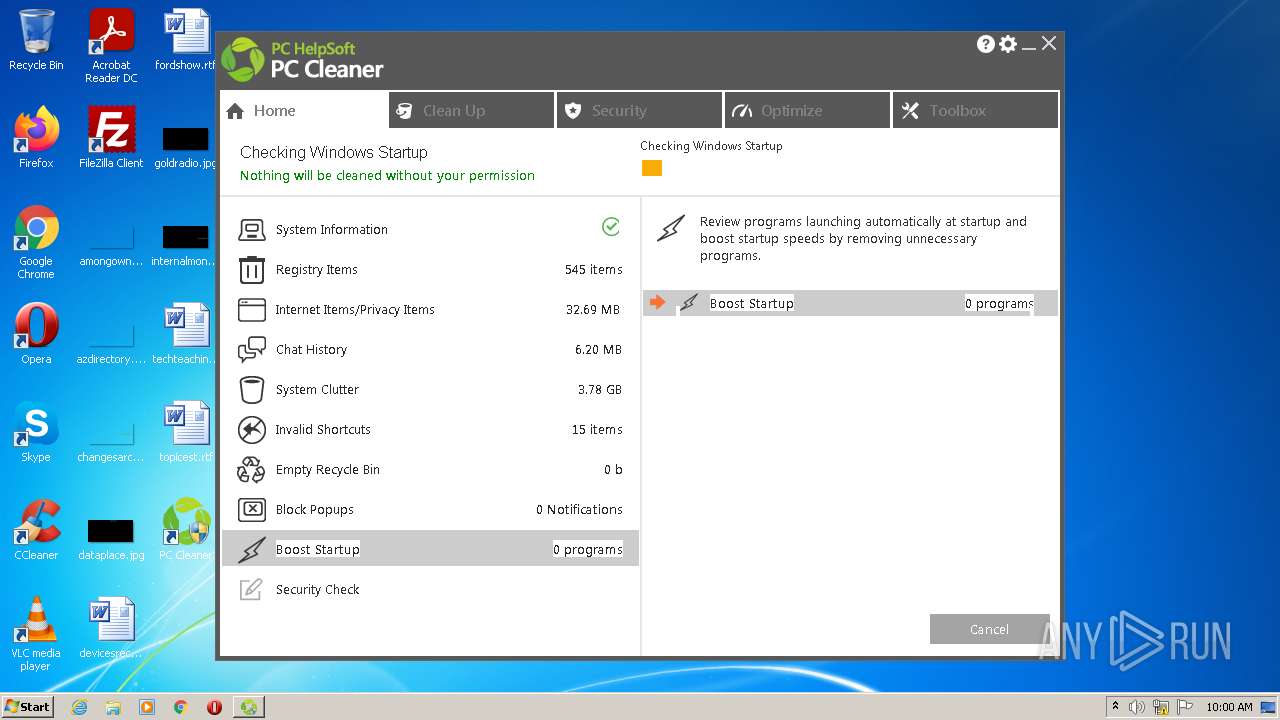Image resolution: width=1280 pixels, height=720 pixels.
Task: Open Windows Explorer from the taskbar
Action: click(x=113, y=707)
